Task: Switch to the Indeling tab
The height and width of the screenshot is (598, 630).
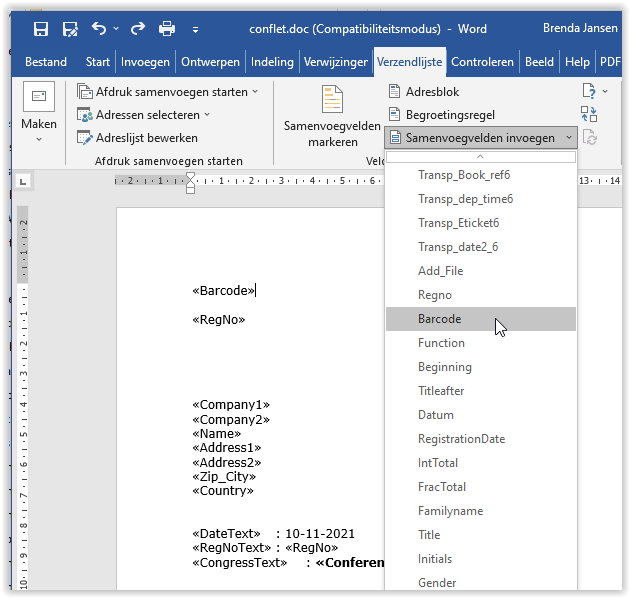Action: point(272,62)
